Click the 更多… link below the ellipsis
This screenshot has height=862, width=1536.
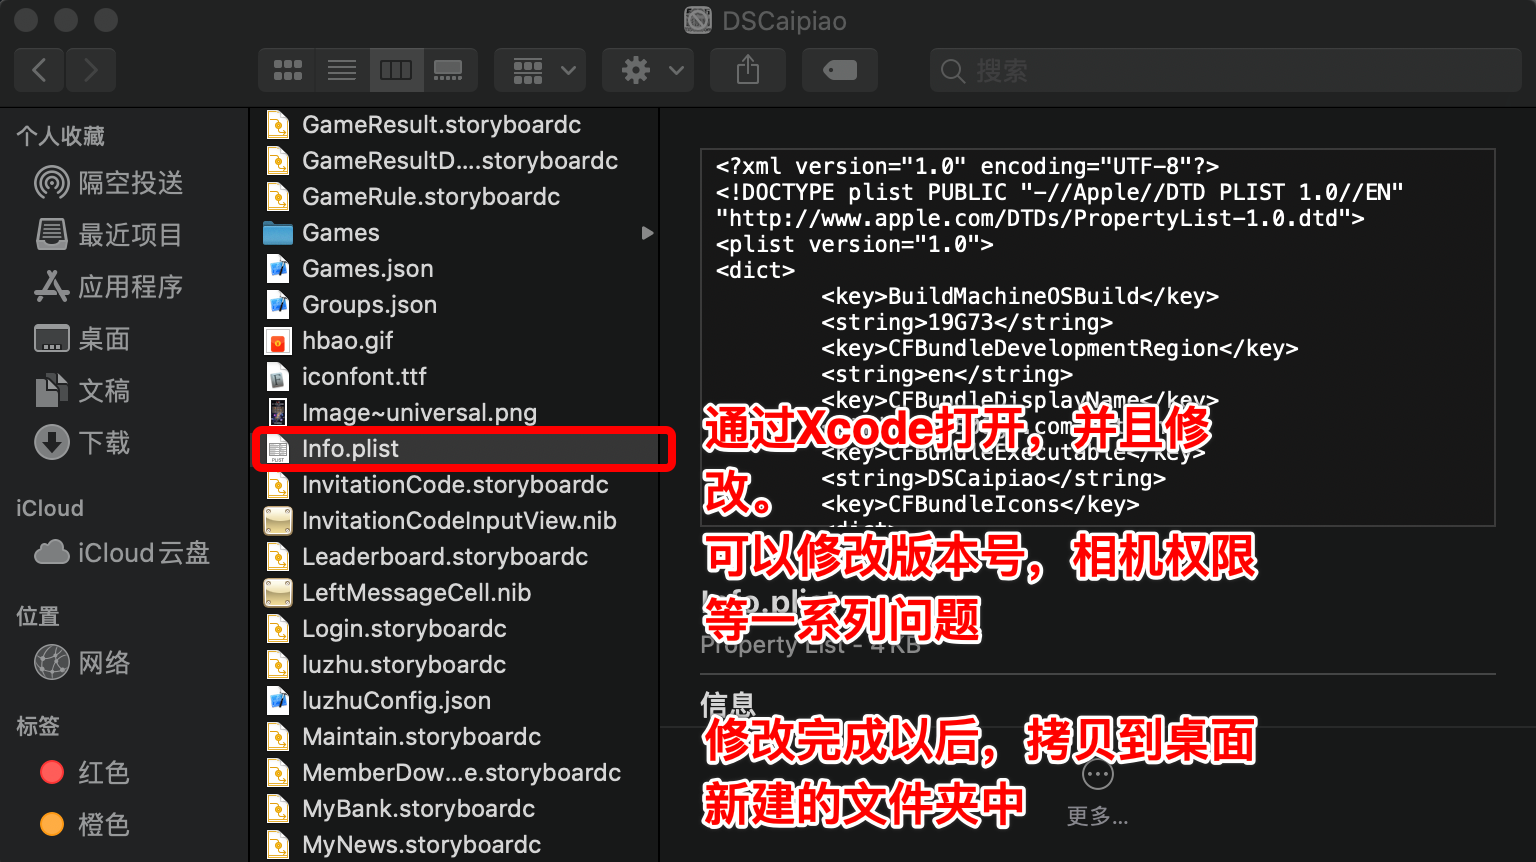click(x=1096, y=816)
